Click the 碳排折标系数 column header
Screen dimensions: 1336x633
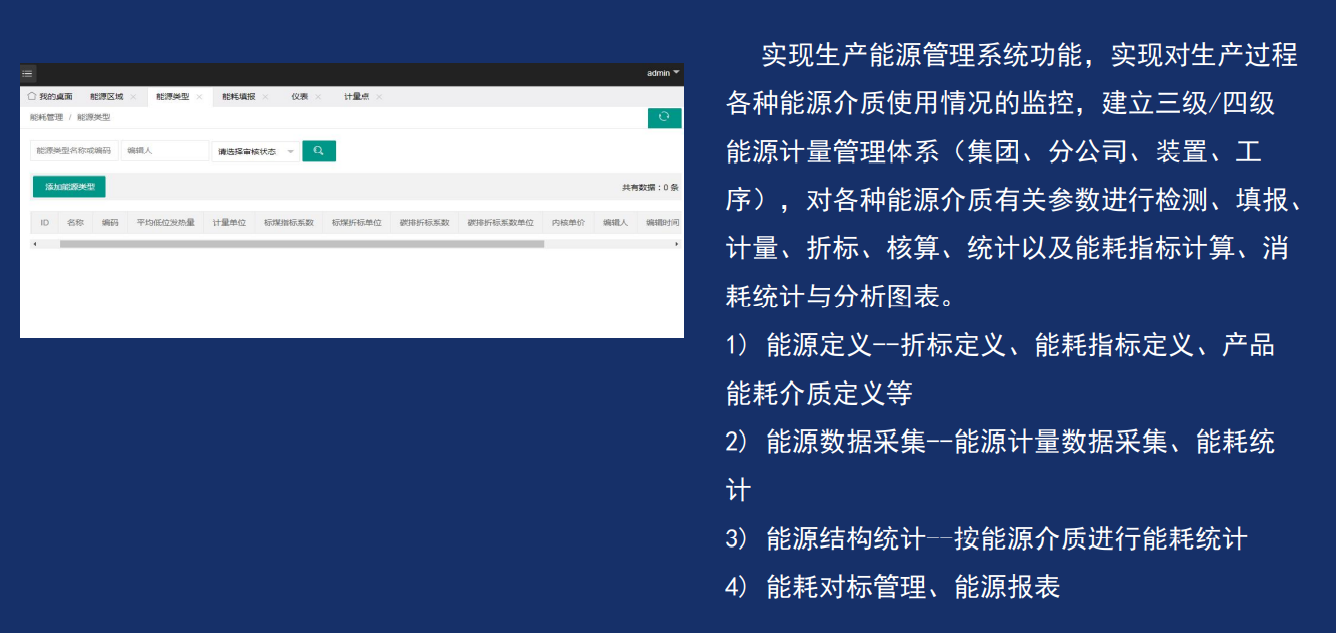pyautogui.click(x=424, y=223)
